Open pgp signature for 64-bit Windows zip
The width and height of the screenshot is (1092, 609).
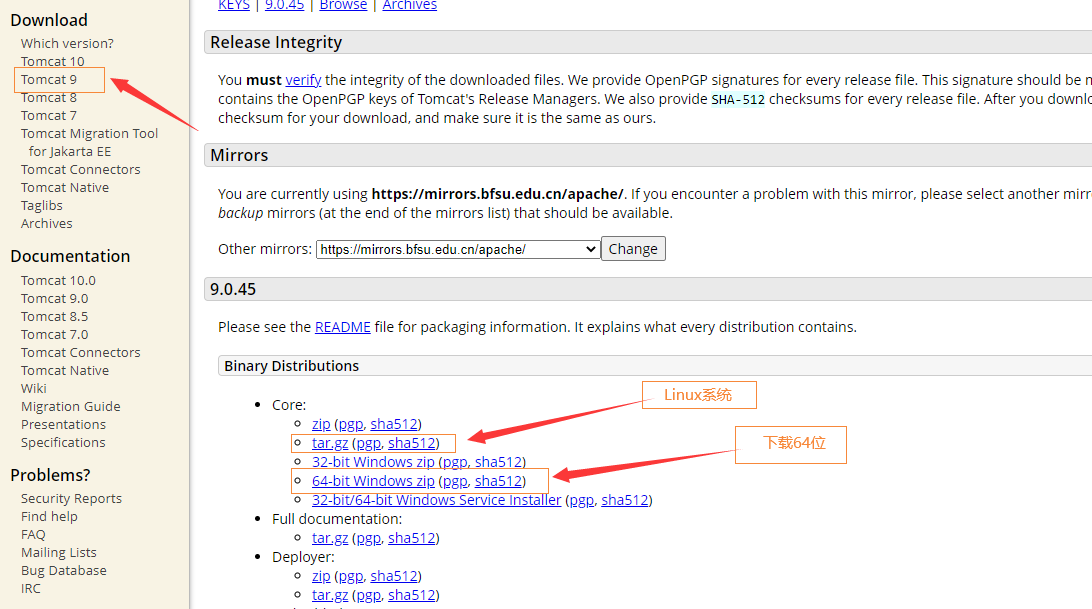coord(455,481)
